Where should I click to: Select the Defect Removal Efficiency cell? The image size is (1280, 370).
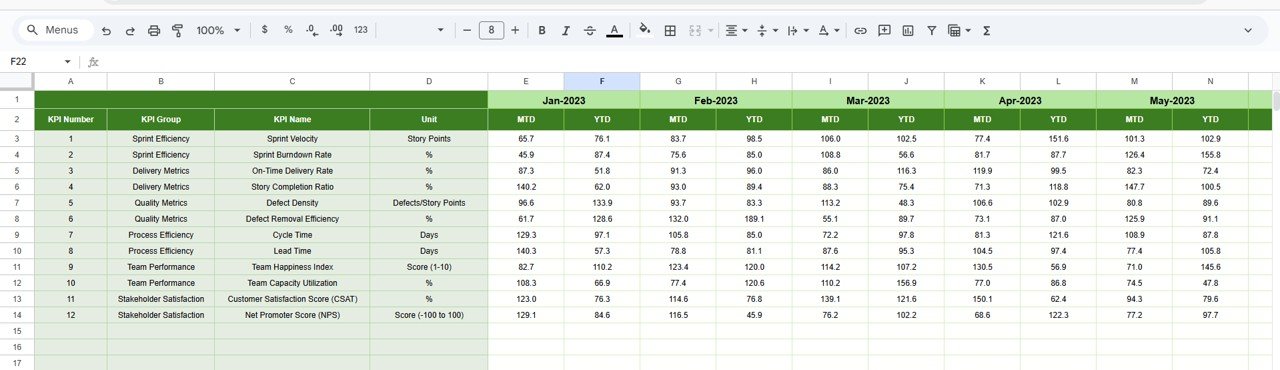292,219
